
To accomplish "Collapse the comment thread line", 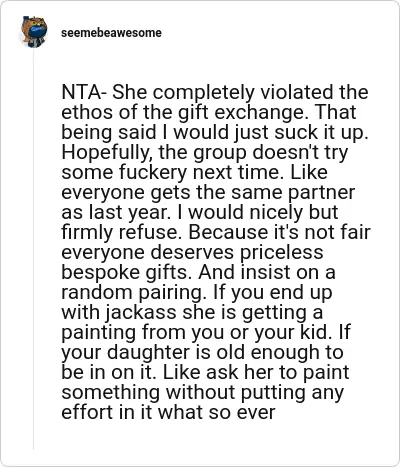I will pyautogui.click(x=33, y=250).
